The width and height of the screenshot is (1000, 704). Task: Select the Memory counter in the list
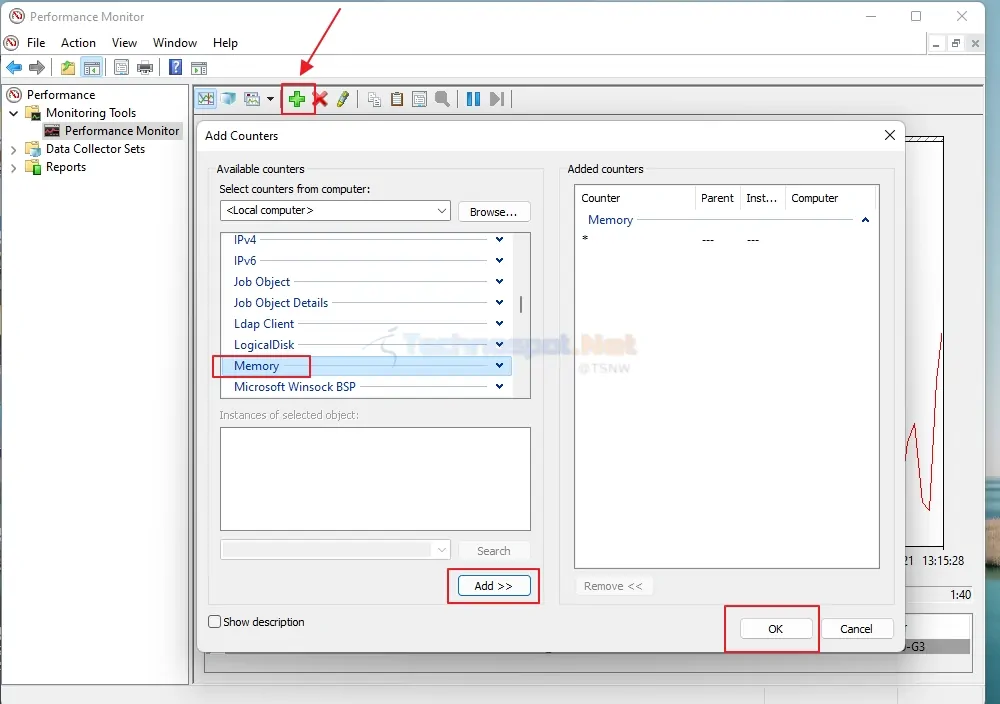coord(366,366)
